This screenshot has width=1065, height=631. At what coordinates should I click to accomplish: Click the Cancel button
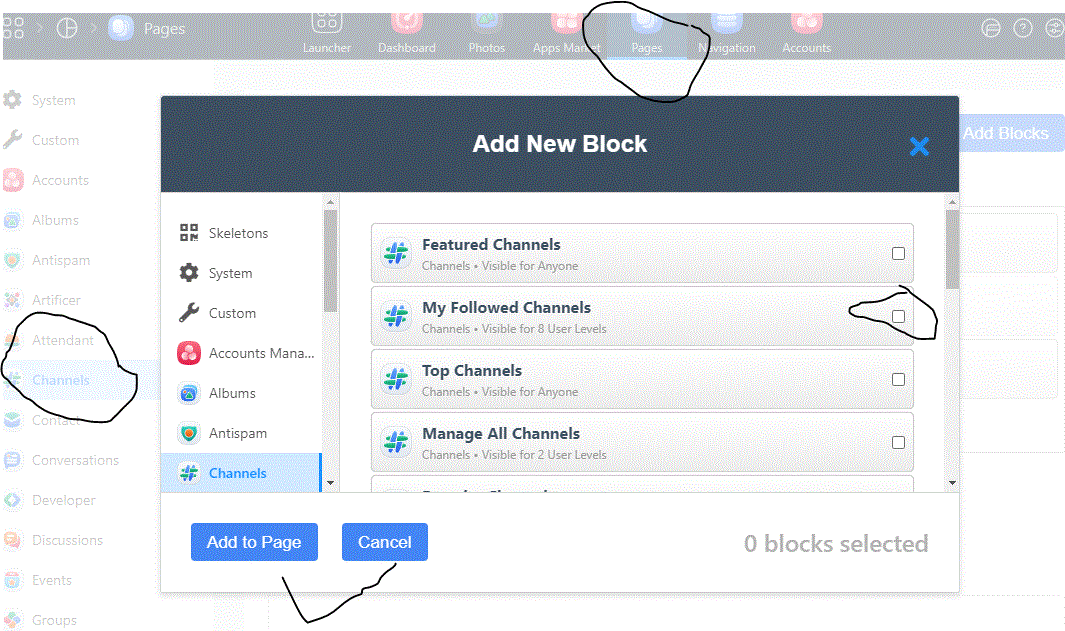384,542
